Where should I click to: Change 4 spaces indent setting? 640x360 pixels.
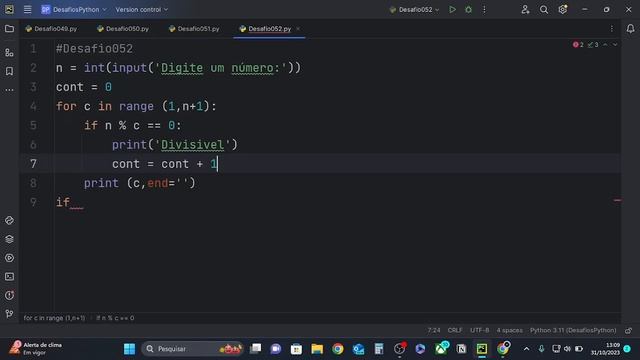(x=509, y=330)
